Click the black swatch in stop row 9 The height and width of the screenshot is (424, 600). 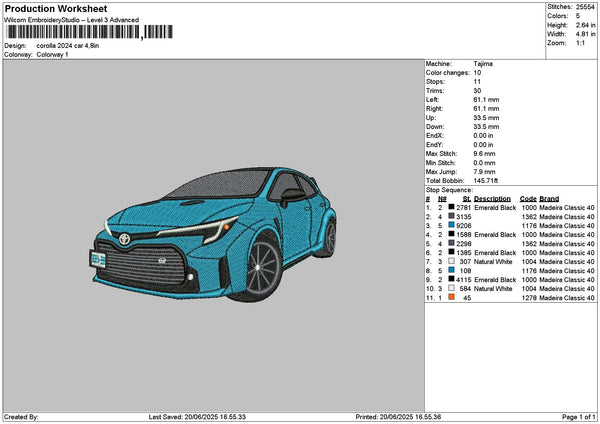tap(452, 279)
